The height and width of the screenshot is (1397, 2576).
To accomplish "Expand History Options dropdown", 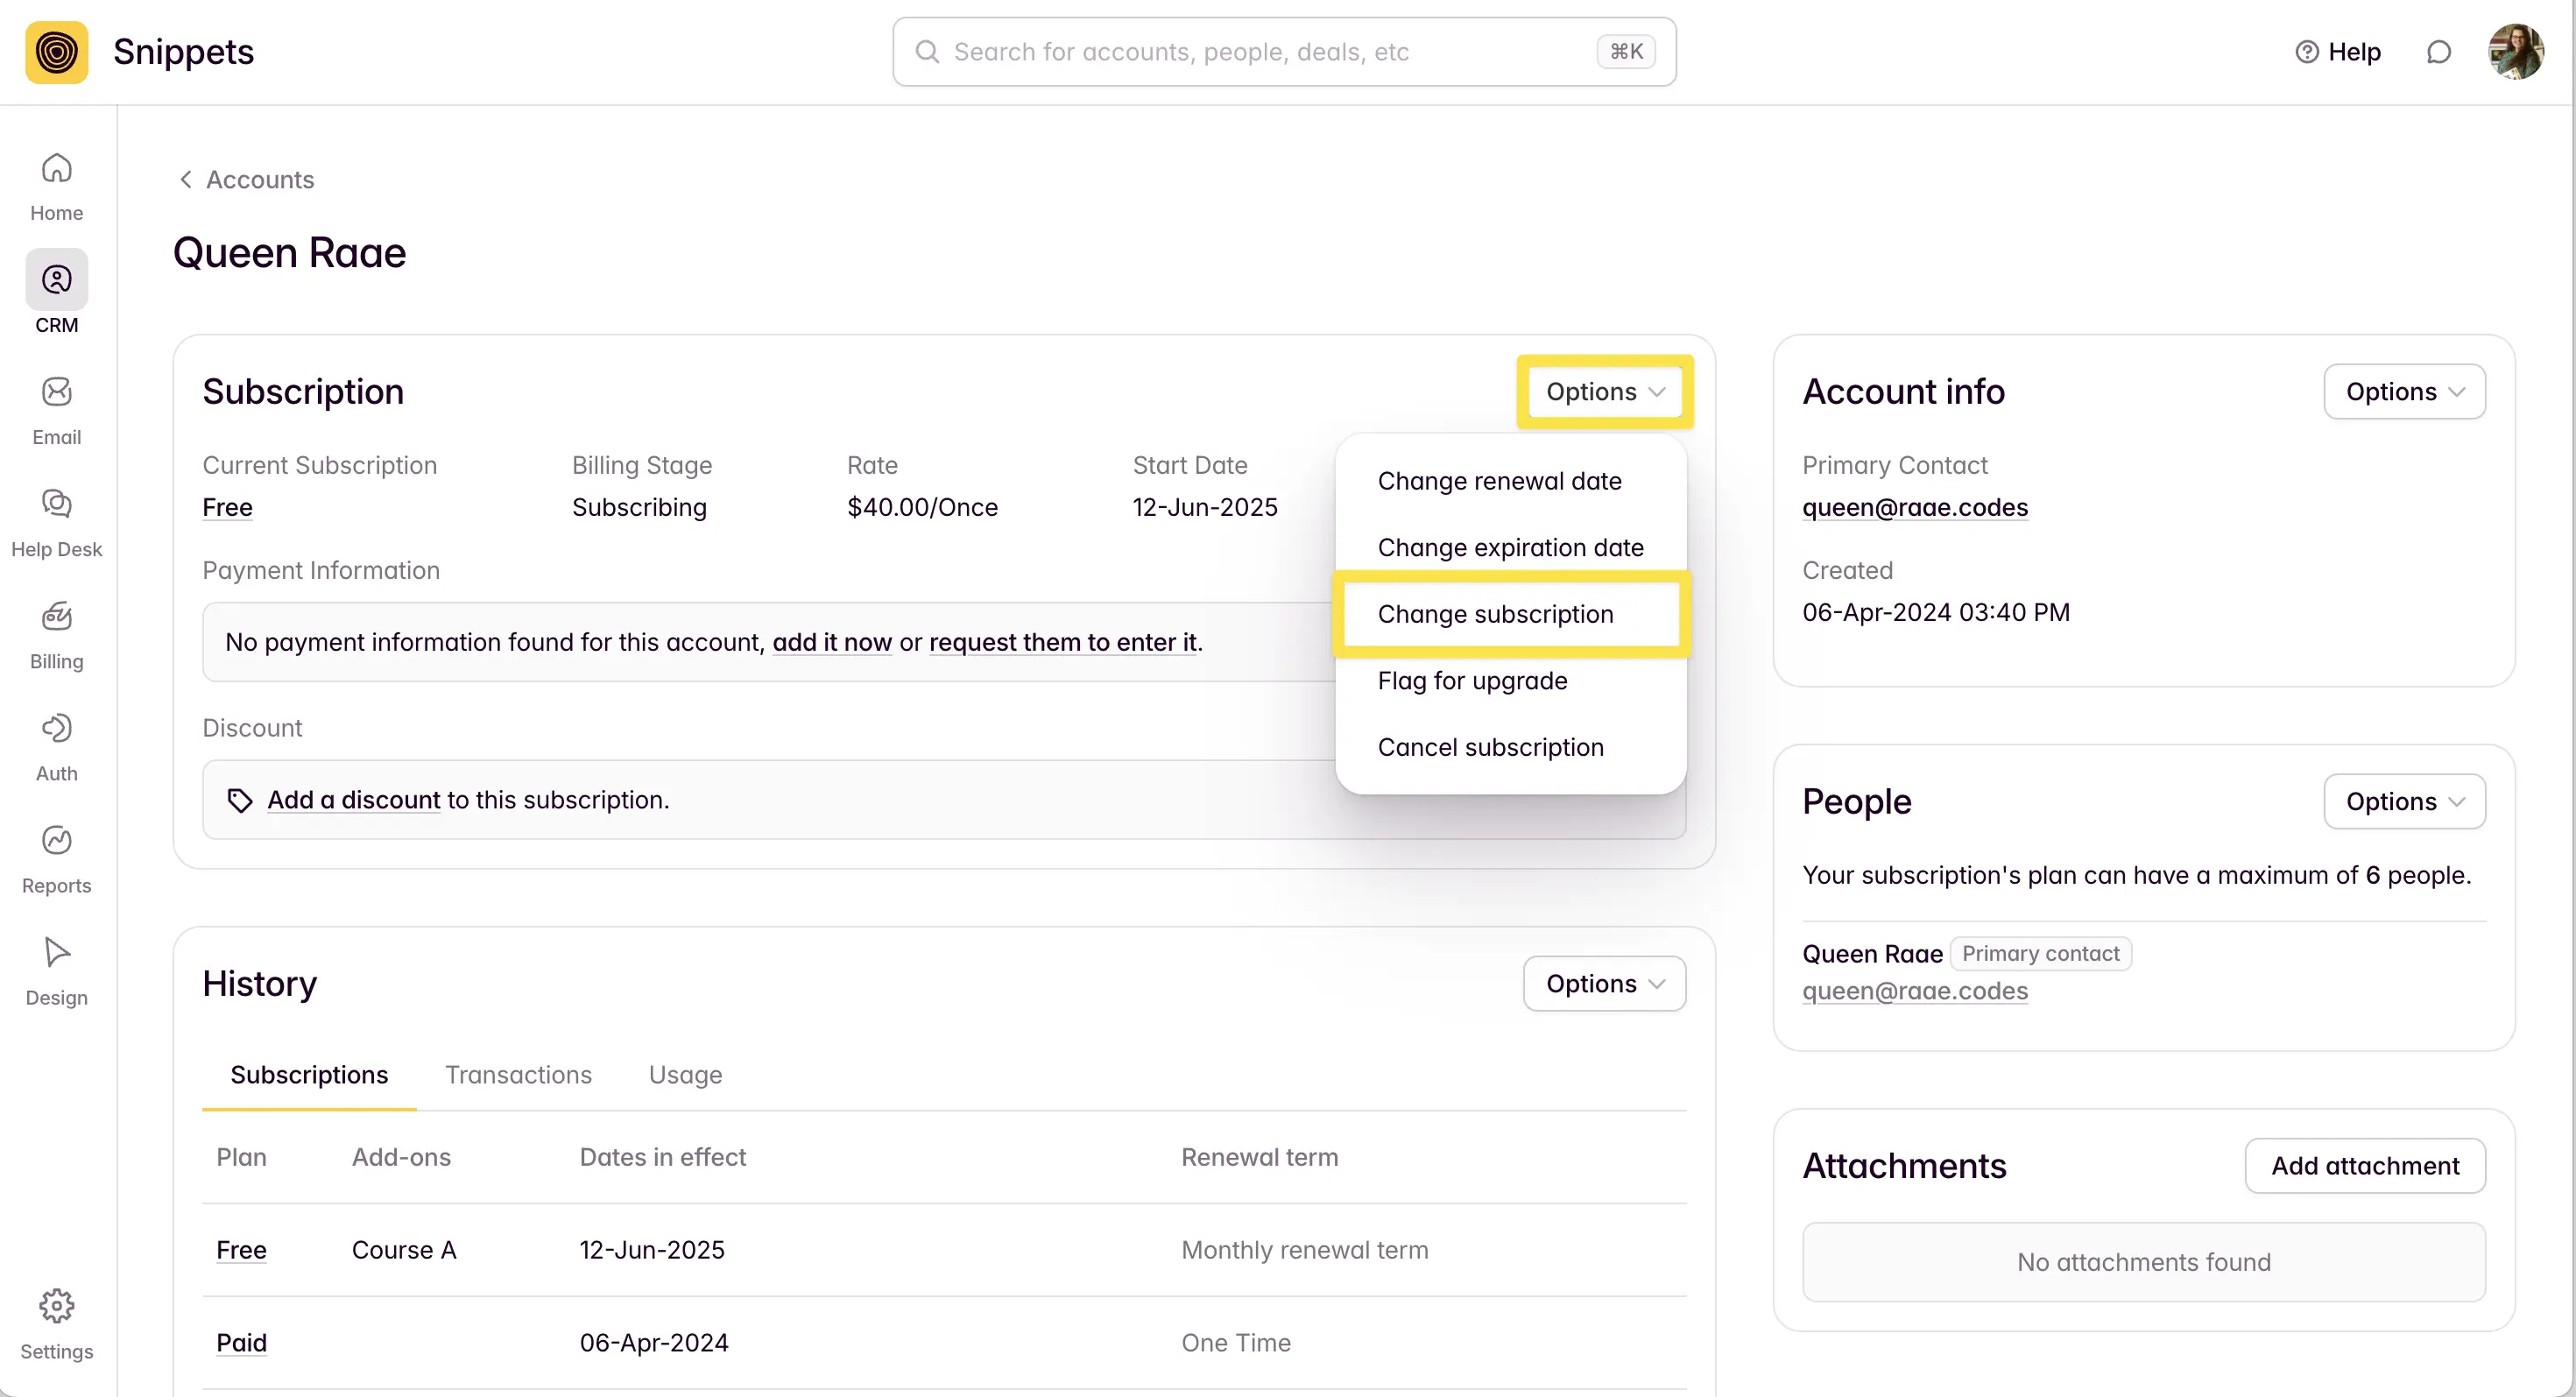I will [1604, 984].
